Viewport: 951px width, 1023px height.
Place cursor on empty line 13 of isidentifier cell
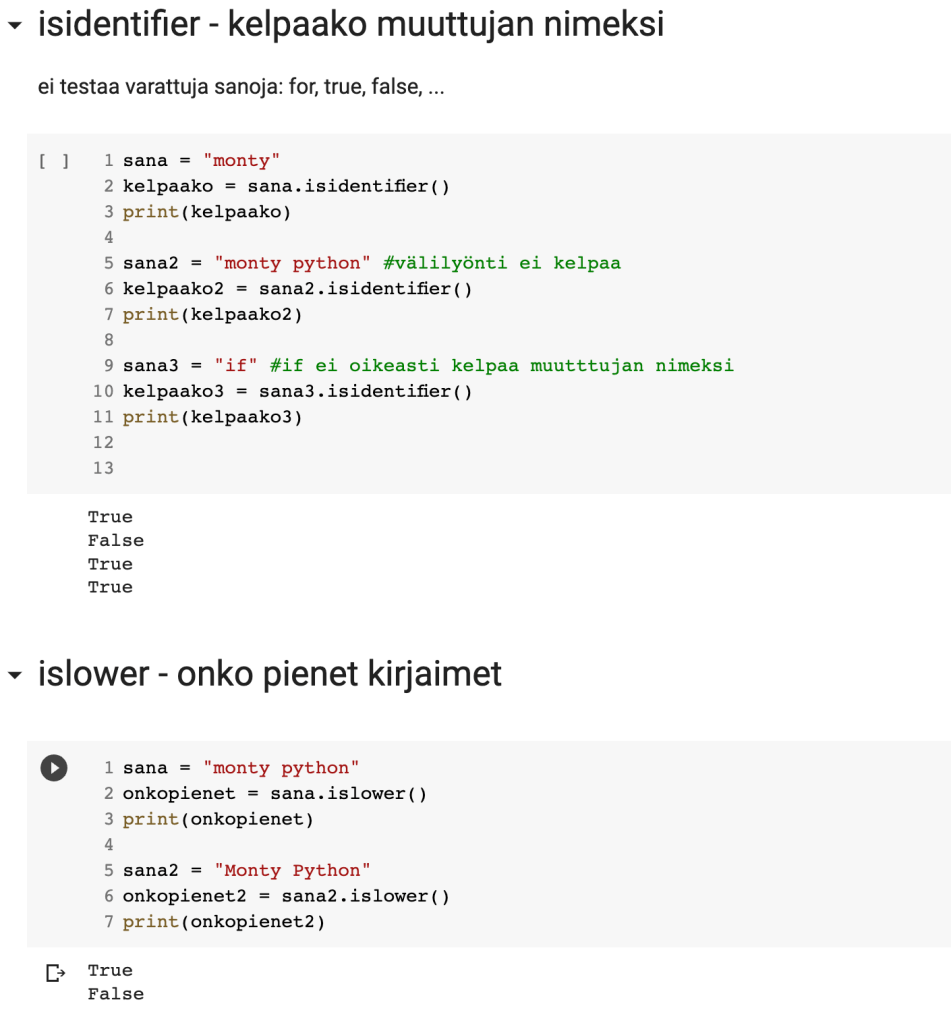pos(300,468)
